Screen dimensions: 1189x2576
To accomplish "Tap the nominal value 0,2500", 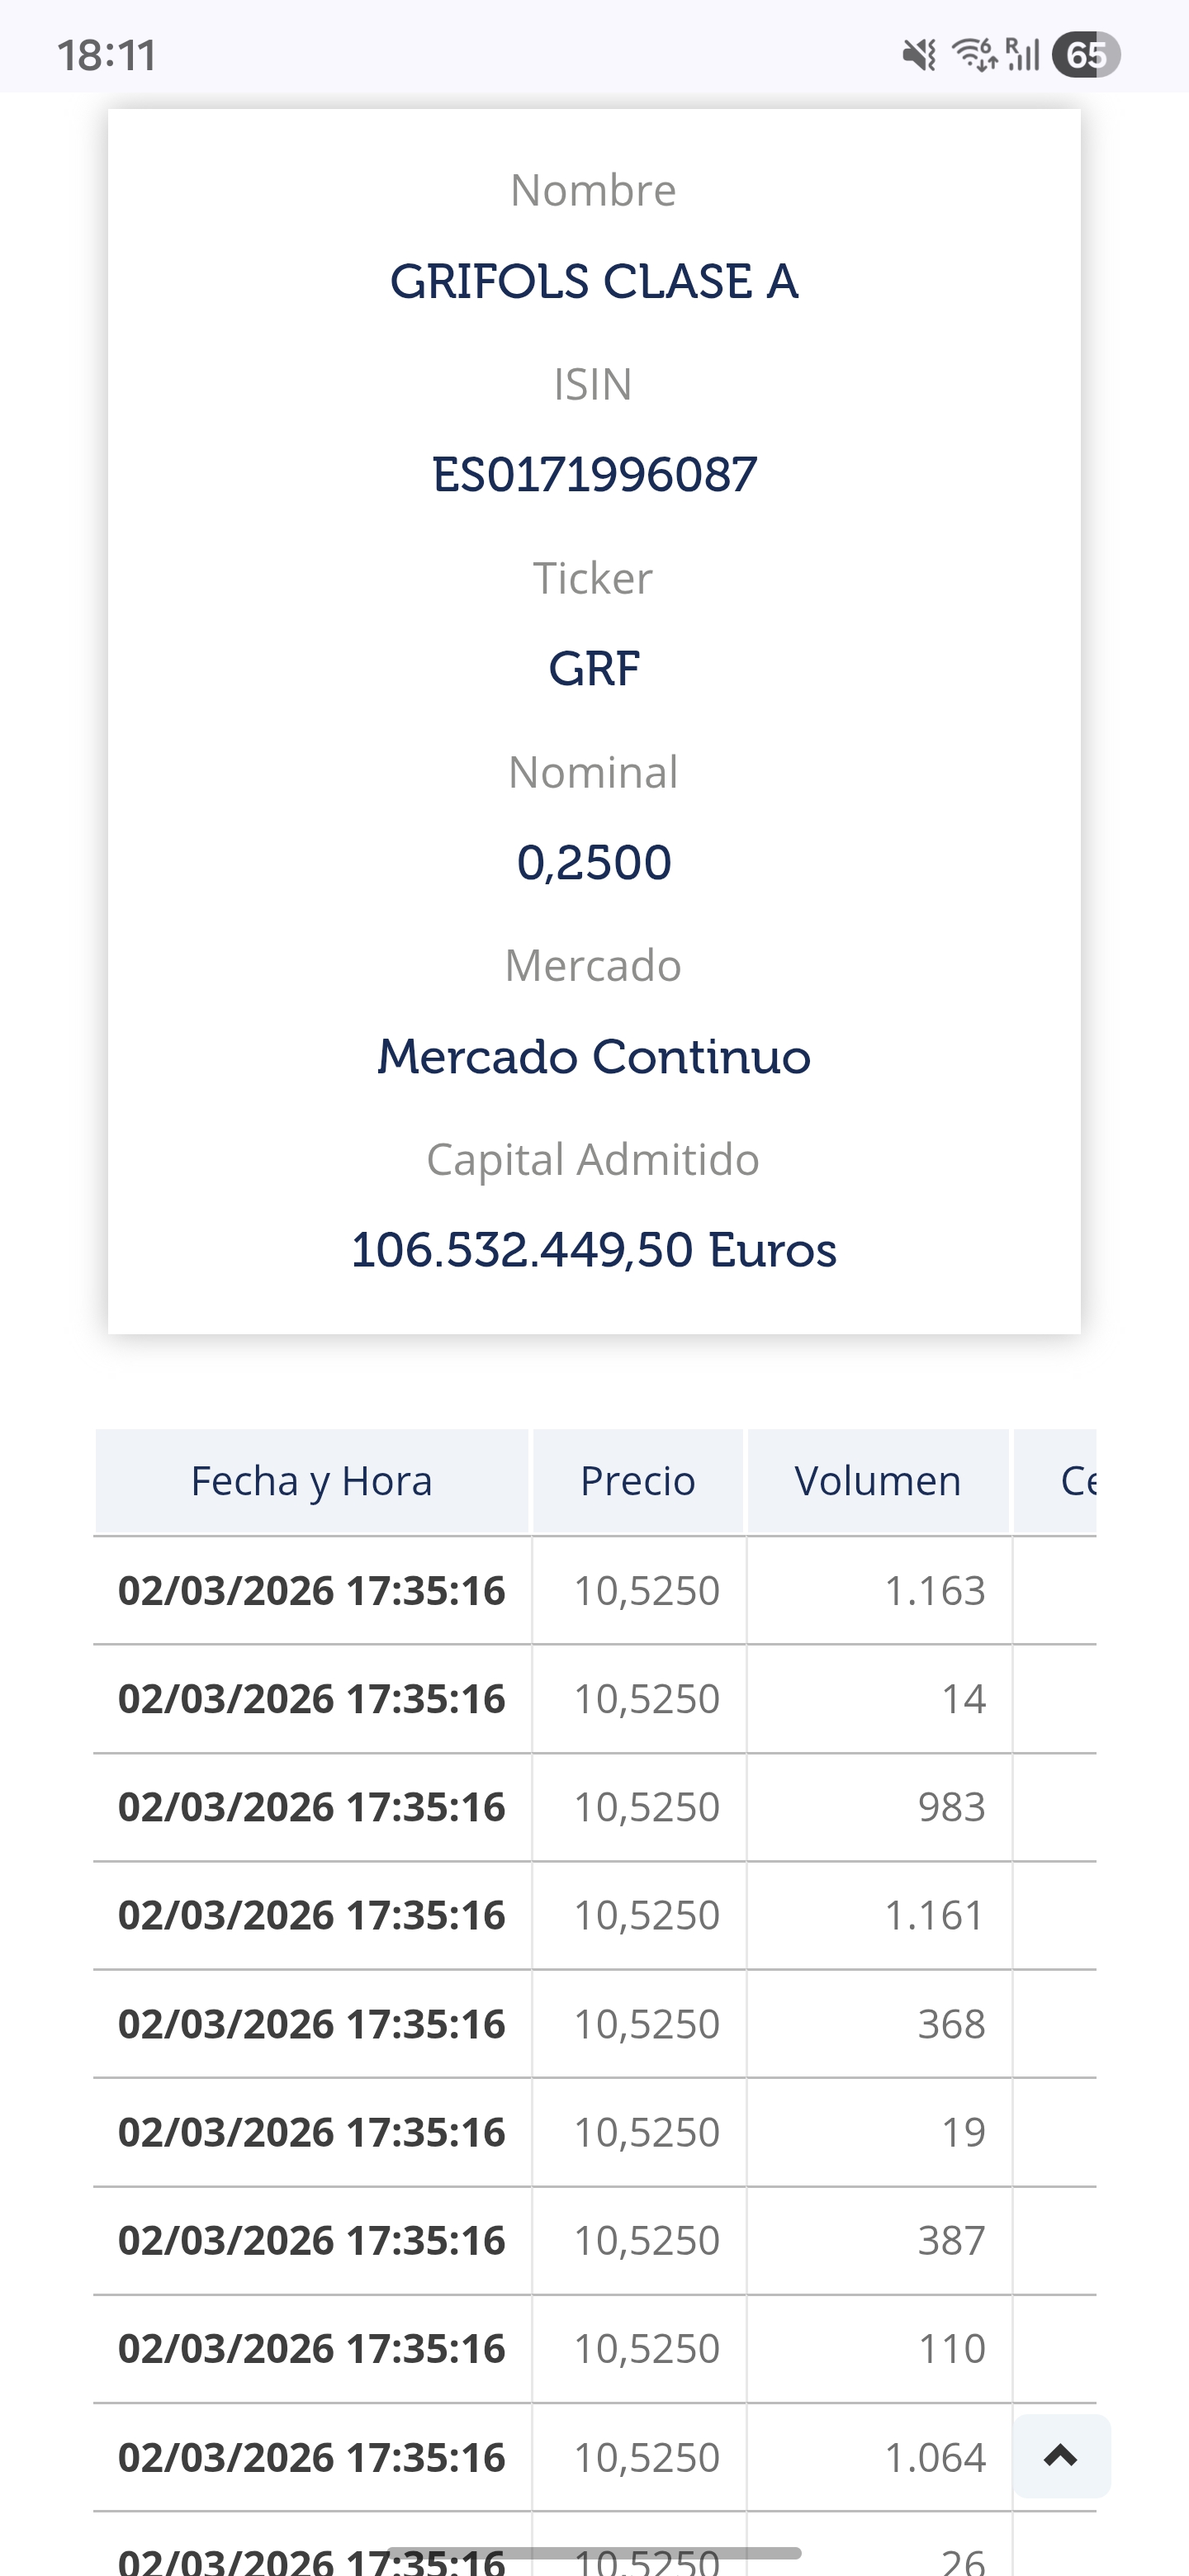I will (x=594, y=862).
